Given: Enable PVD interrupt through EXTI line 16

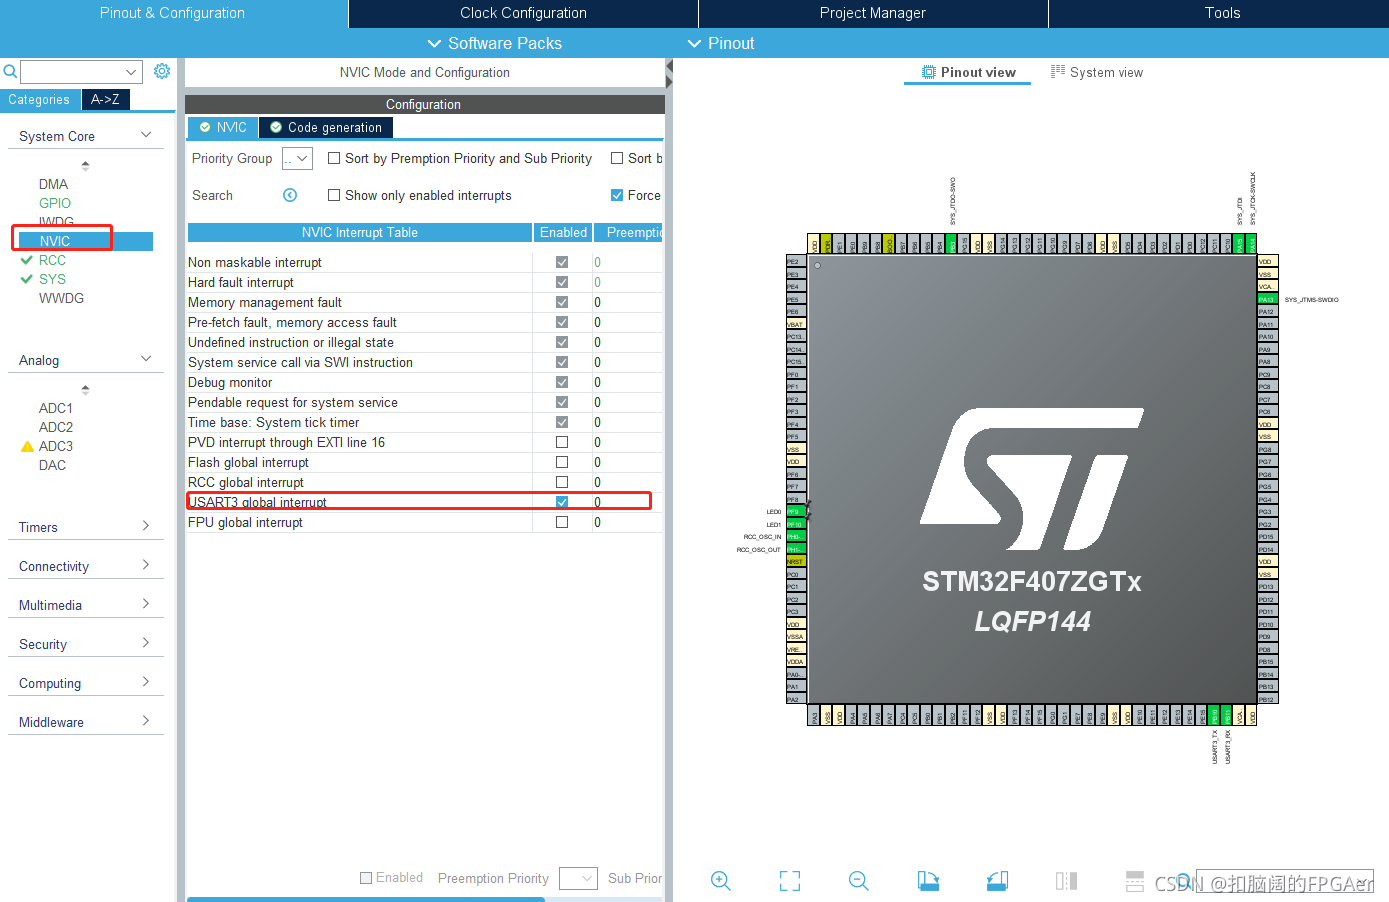Looking at the screenshot, I should [562, 442].
